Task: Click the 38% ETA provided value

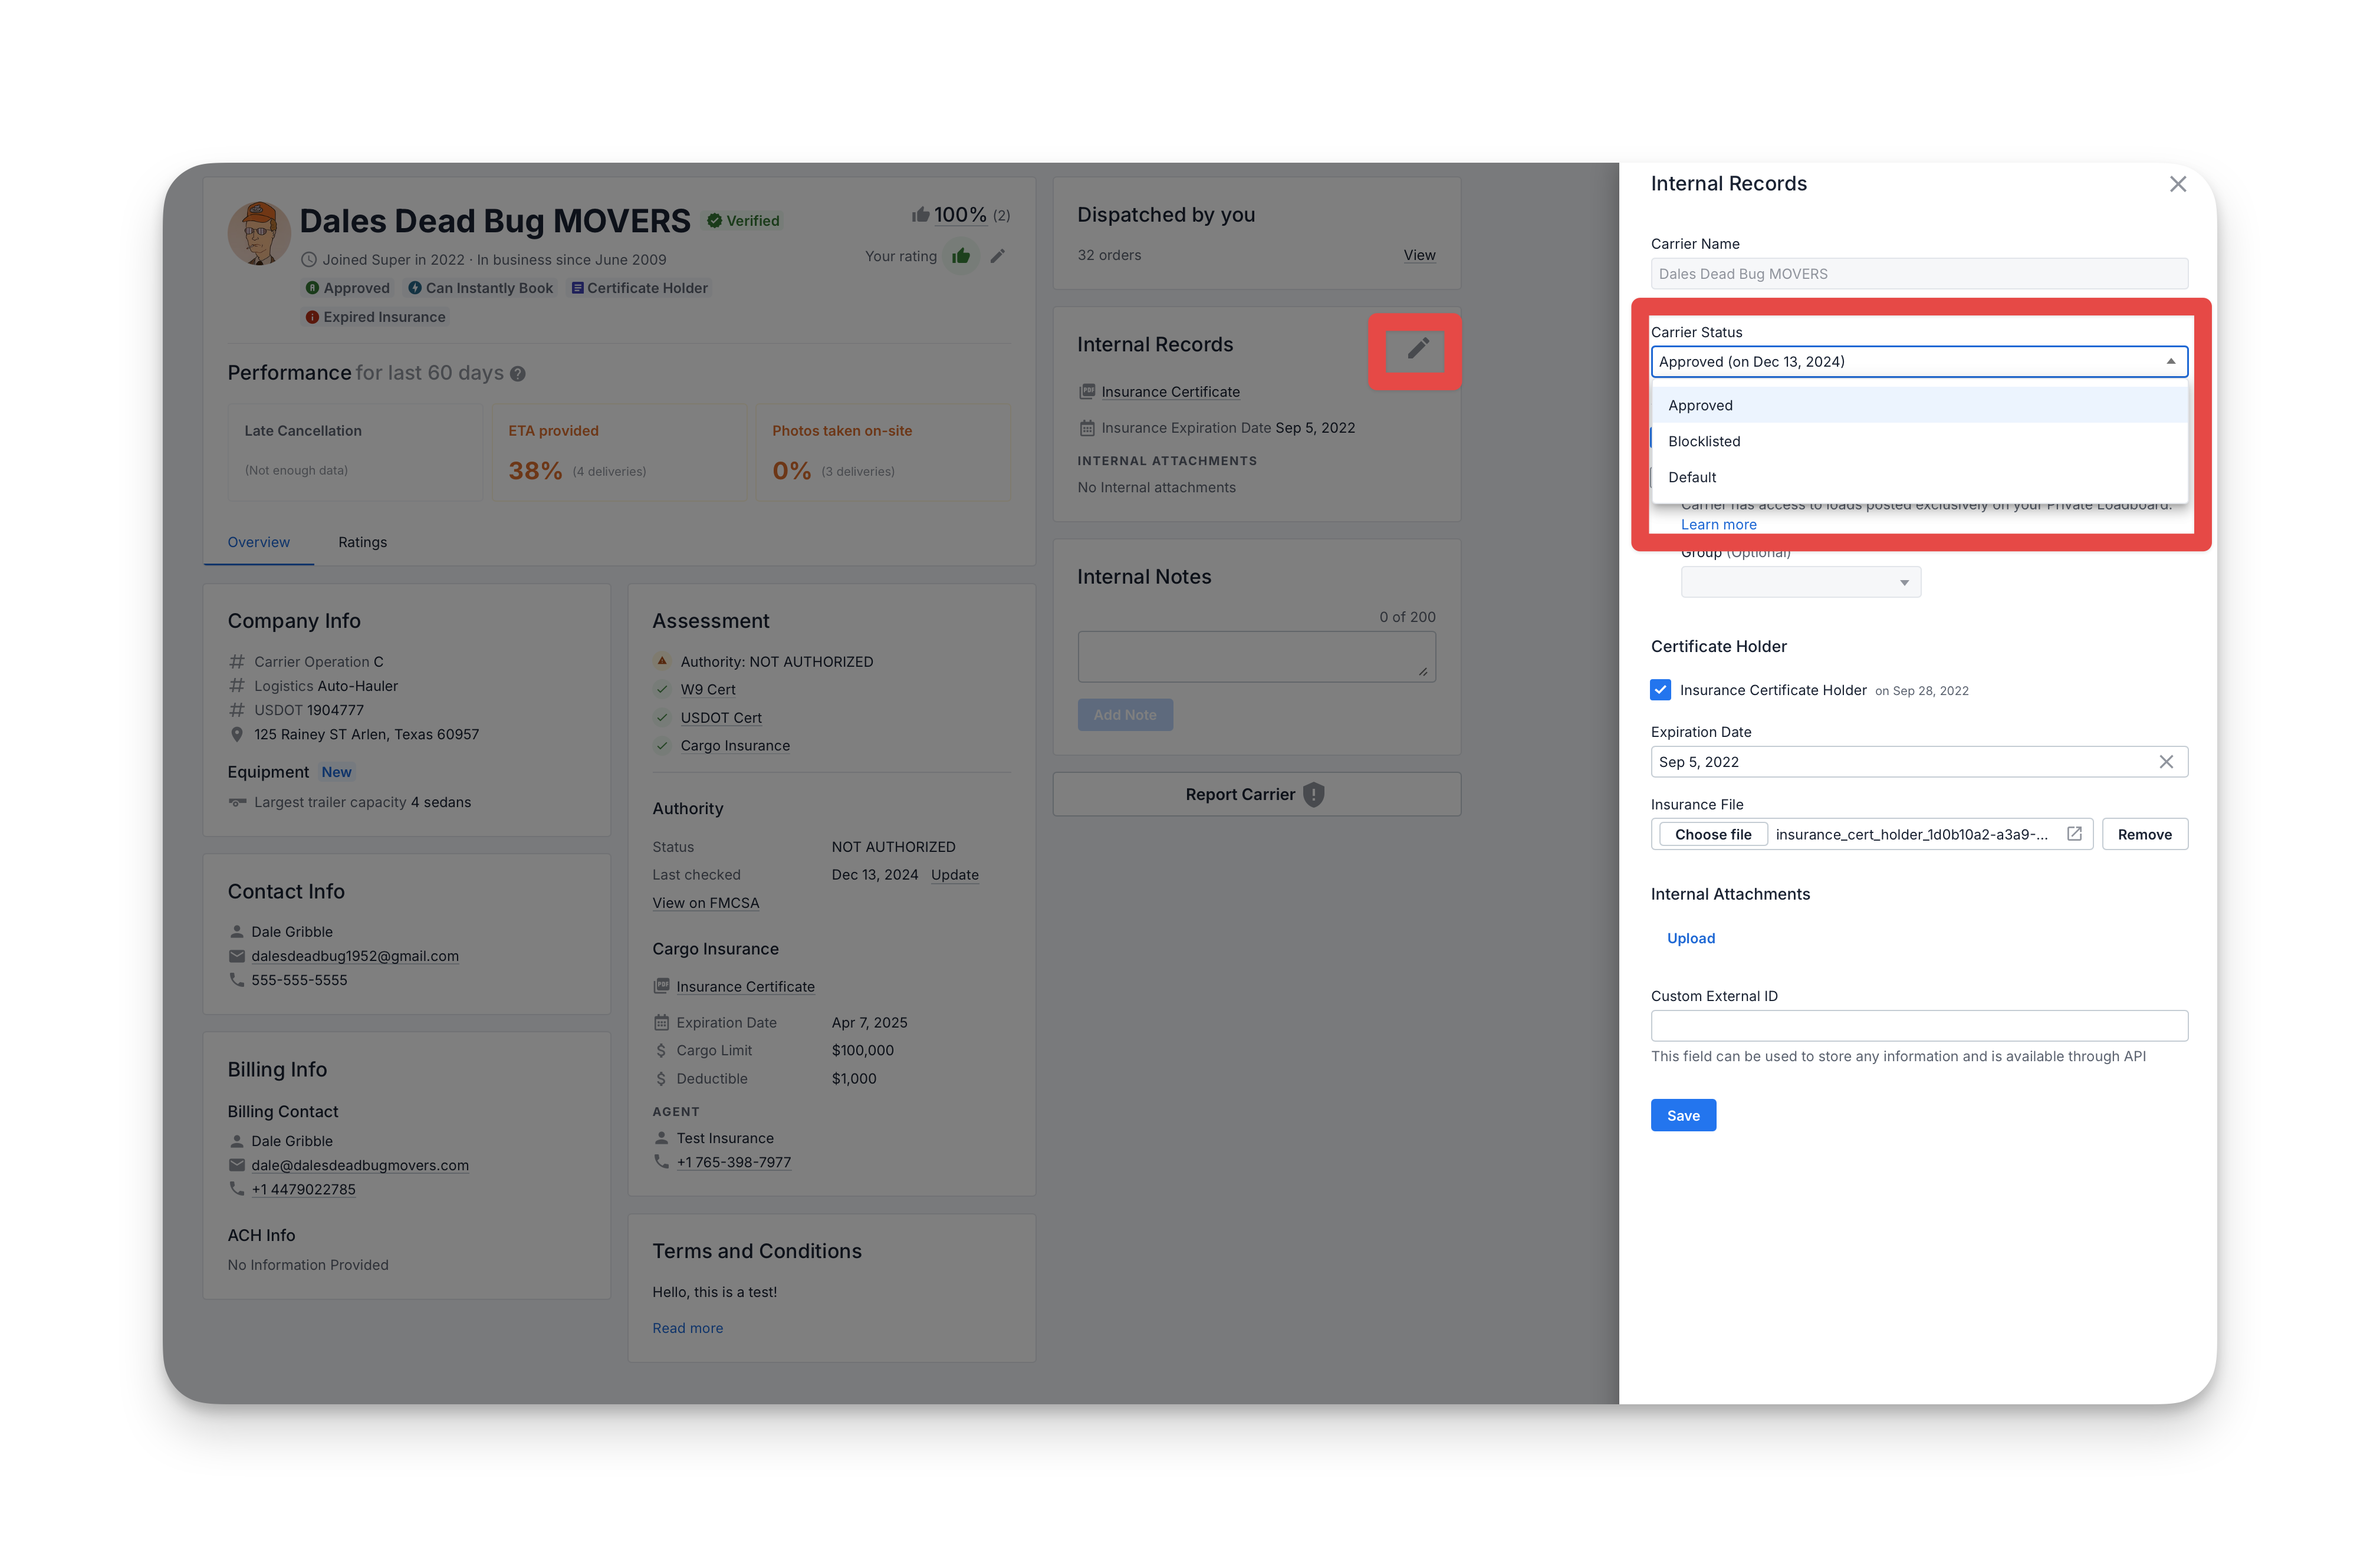Action: (535, 470)
